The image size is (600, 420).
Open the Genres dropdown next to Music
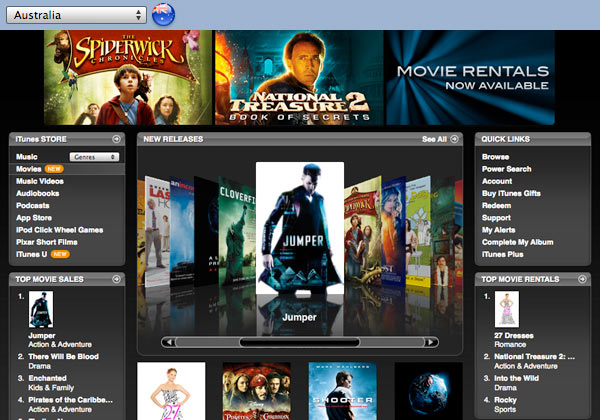click(96, 157)
